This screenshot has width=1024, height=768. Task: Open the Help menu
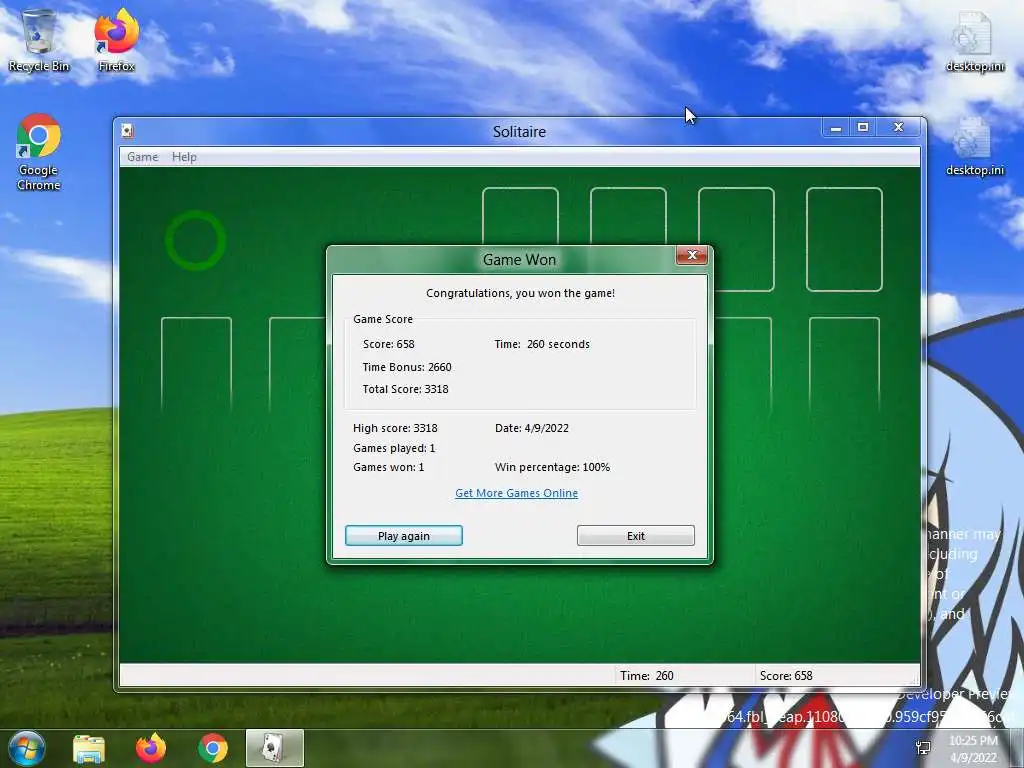[184, 157]
